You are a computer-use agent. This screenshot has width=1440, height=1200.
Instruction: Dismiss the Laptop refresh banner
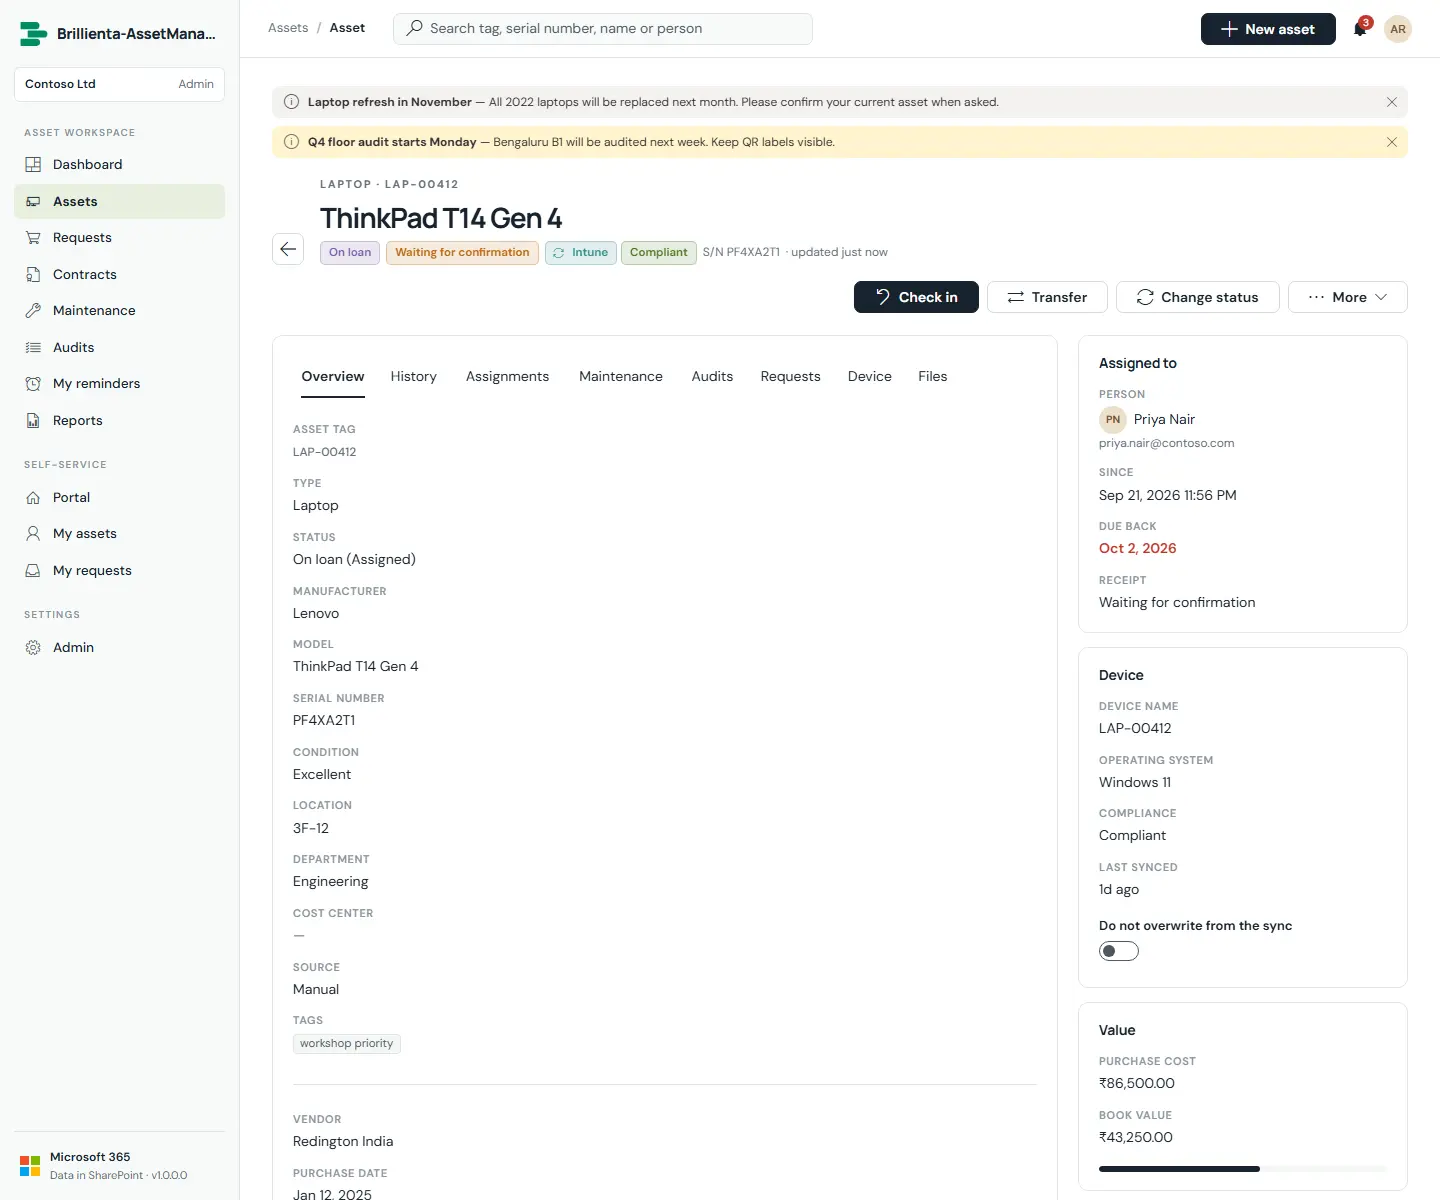pos(1391,102)
